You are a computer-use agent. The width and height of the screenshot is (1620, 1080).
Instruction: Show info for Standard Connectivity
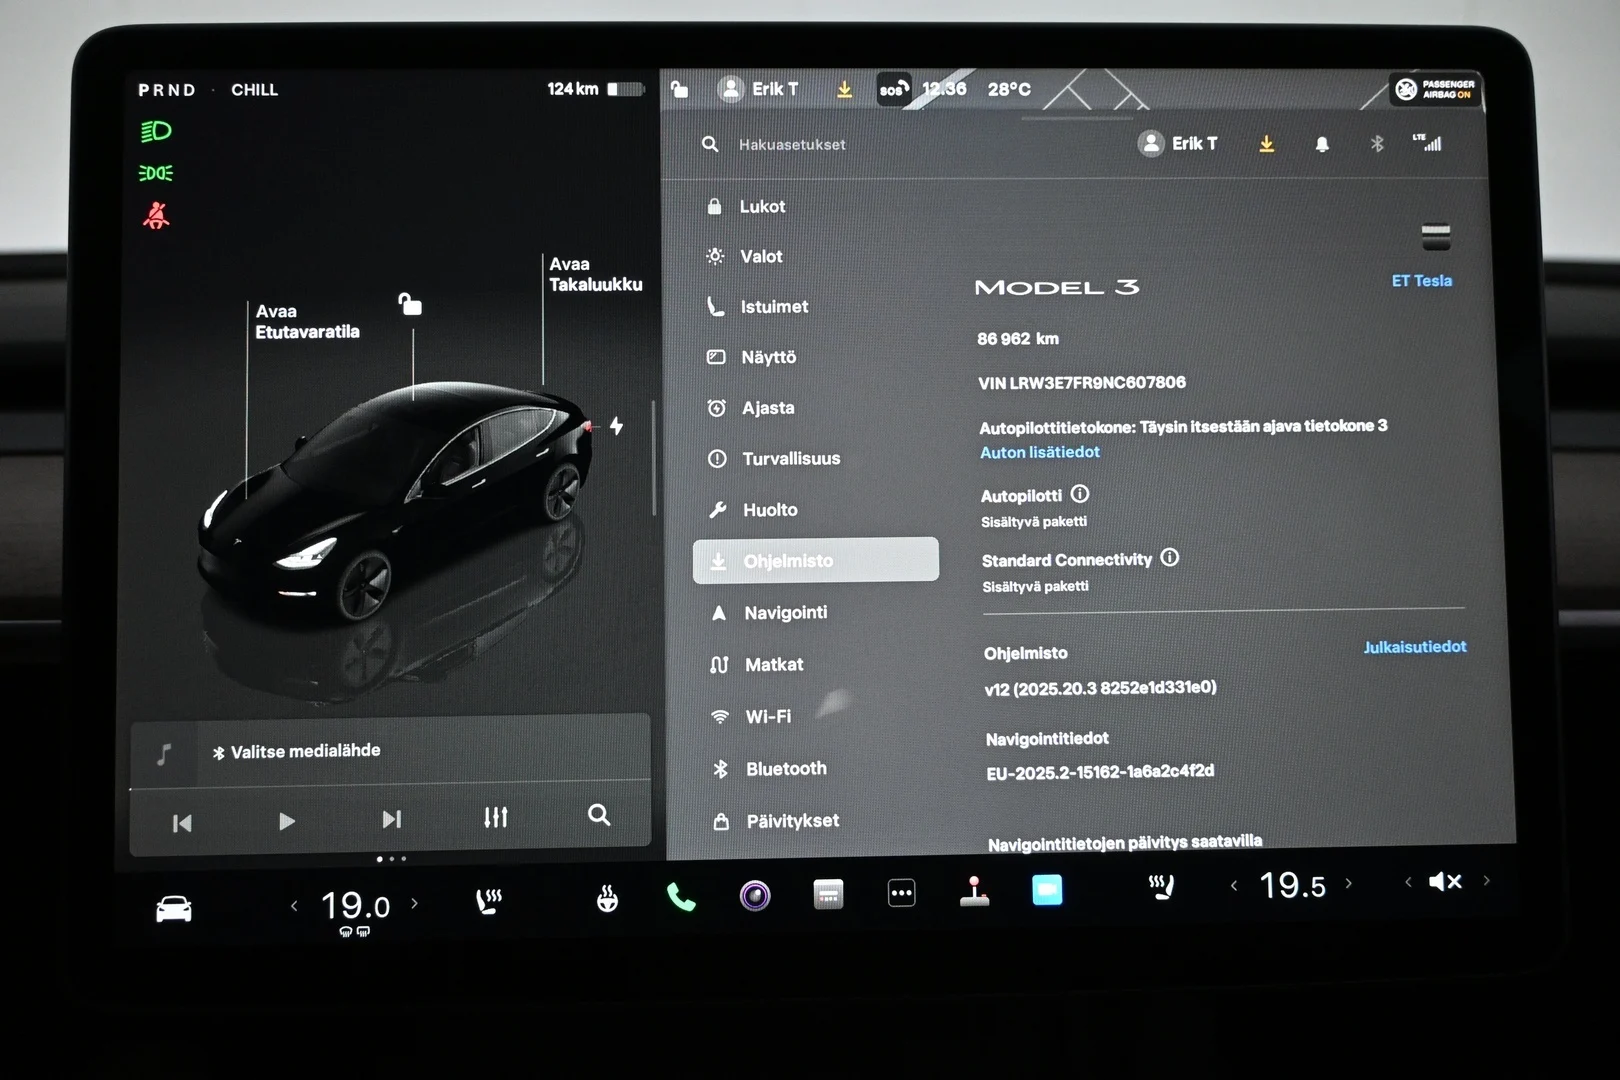1169,558
